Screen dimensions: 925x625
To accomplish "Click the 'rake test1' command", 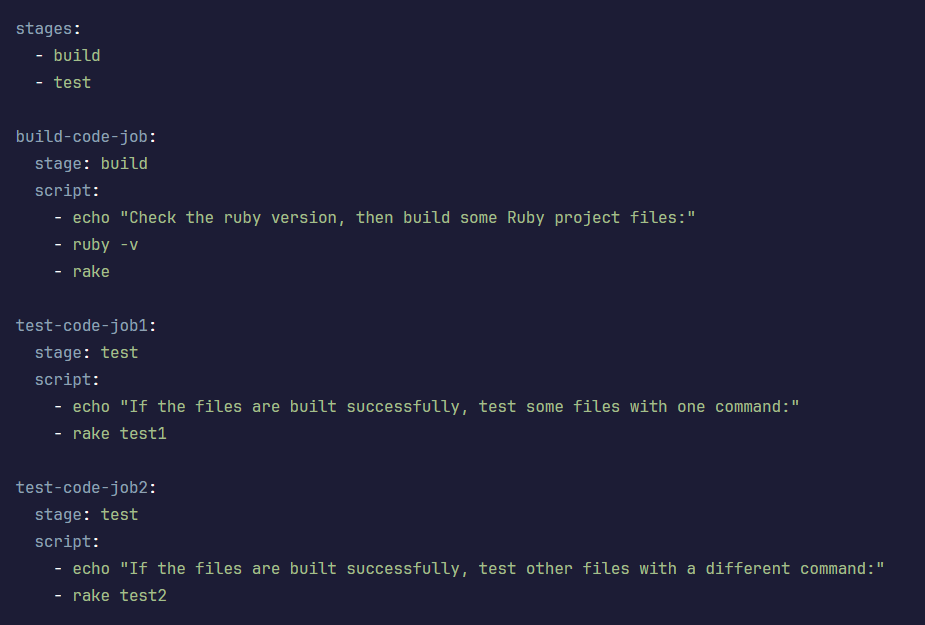I will click(119, 433).
